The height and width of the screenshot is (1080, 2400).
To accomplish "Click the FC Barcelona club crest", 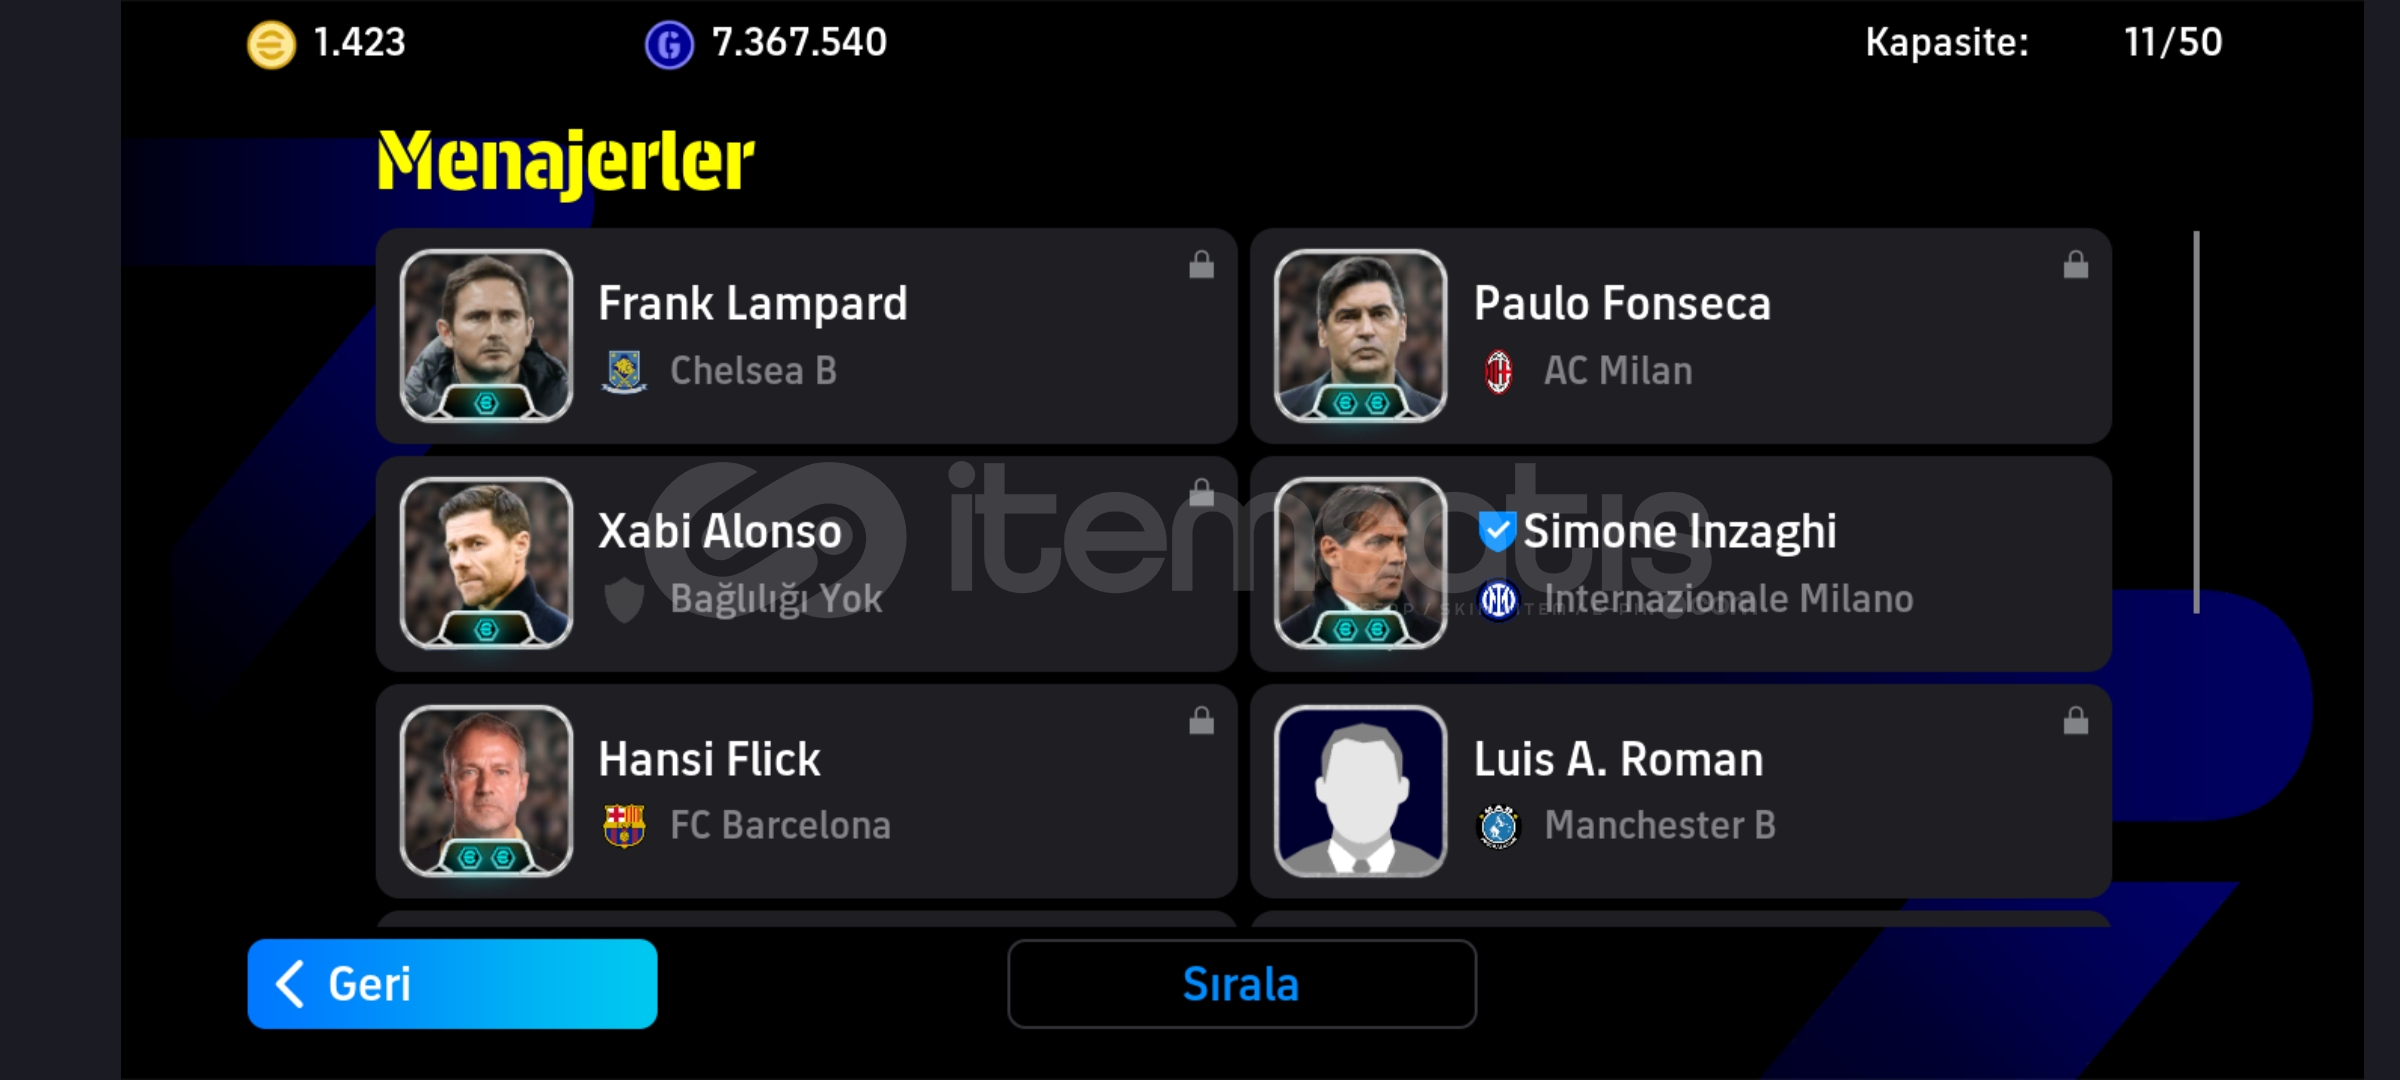I will point(624,826).
